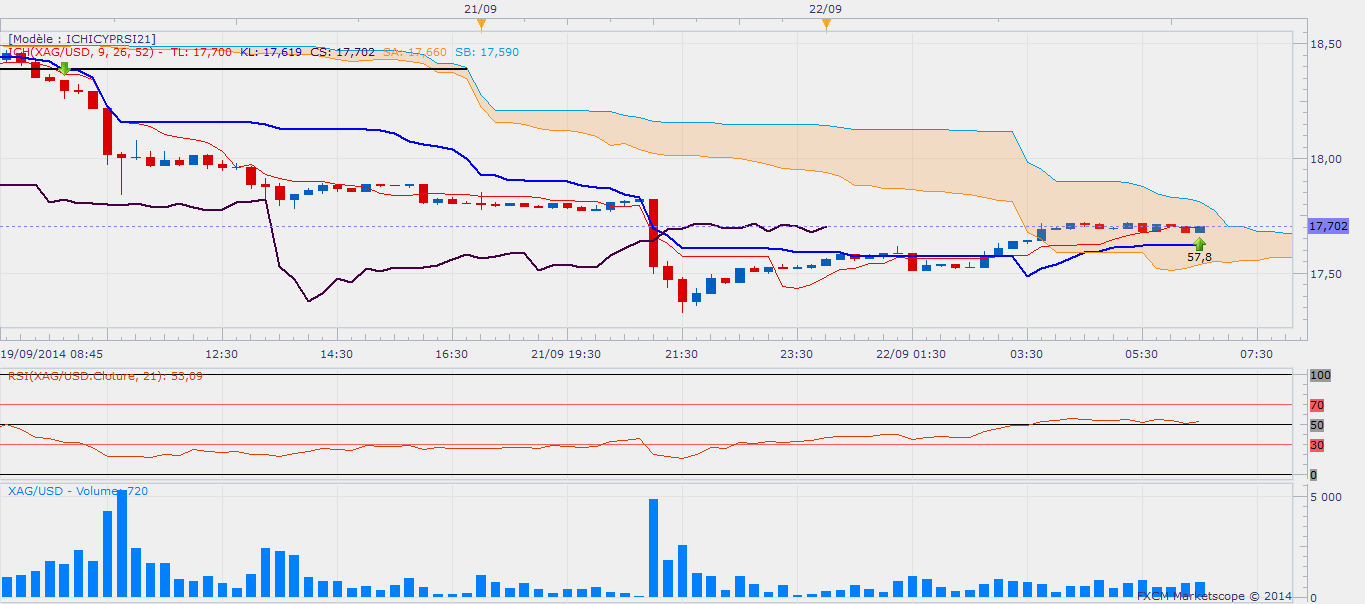This screenshot has height=604, width=1365.
Task: Click the orange 22/09 day marker triangle
Action: click(x=826, y=24)
